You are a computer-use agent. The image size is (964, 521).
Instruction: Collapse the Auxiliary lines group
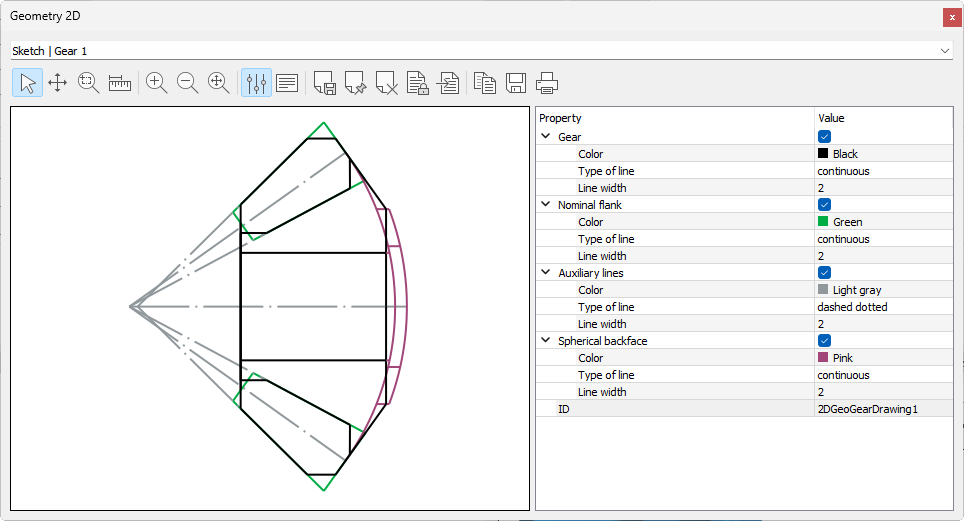tap(546, 273)
